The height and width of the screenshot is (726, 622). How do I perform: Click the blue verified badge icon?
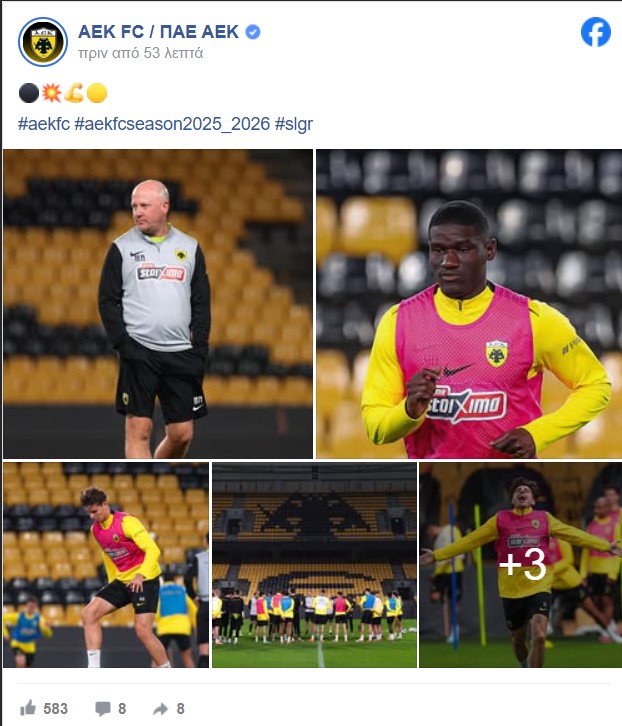(253, 32)
